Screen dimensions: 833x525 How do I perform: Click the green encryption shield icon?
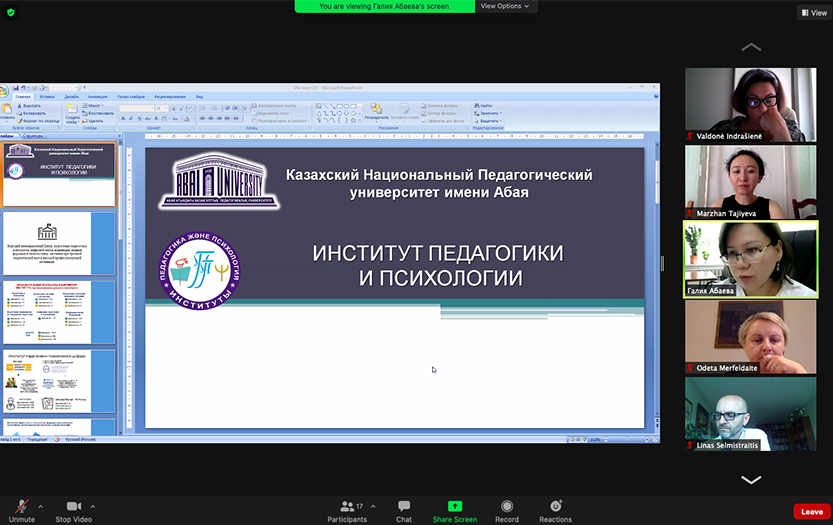pyautogui.click(x=11, y=12)
